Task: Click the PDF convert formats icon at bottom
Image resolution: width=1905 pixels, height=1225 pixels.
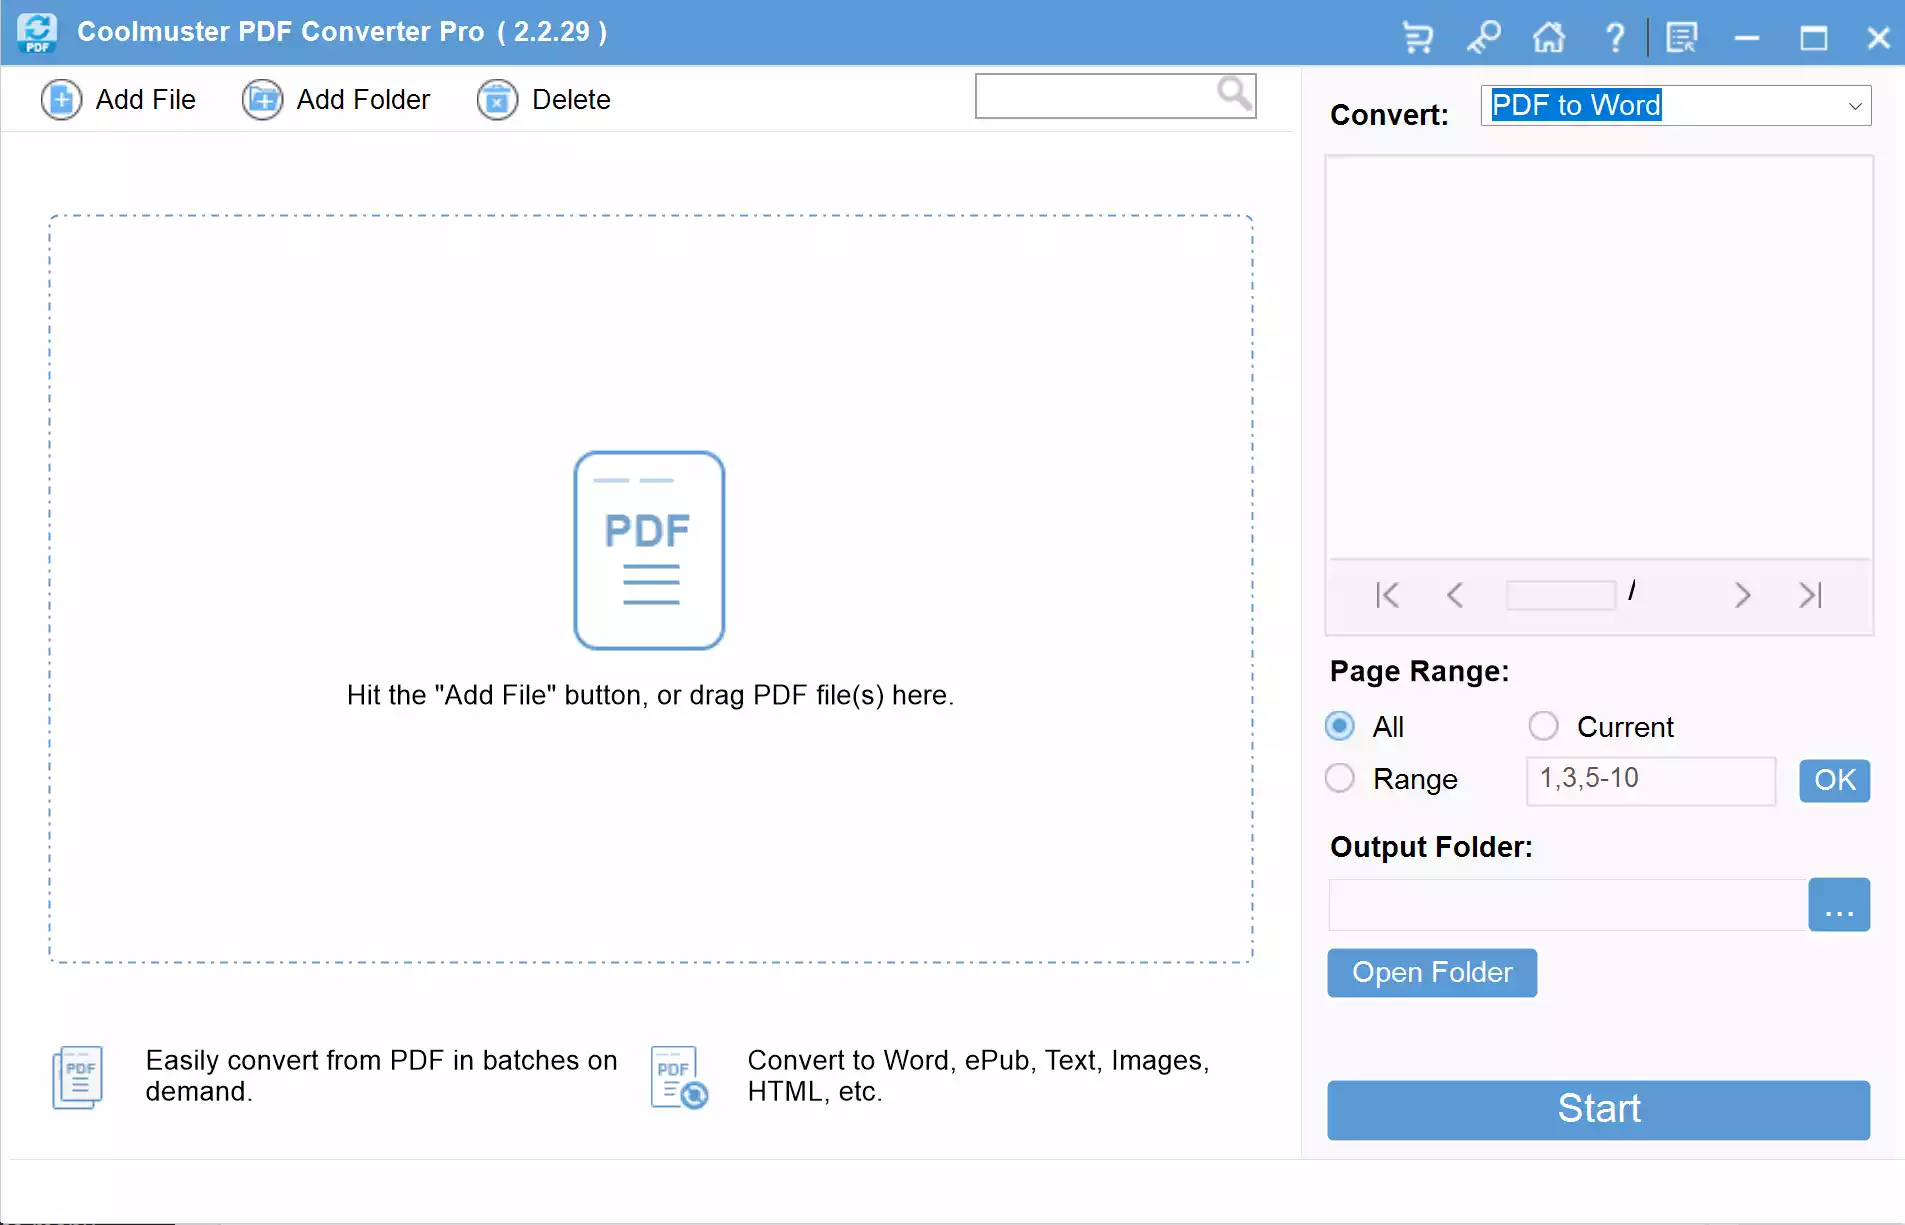Action: pos(679,1077)
